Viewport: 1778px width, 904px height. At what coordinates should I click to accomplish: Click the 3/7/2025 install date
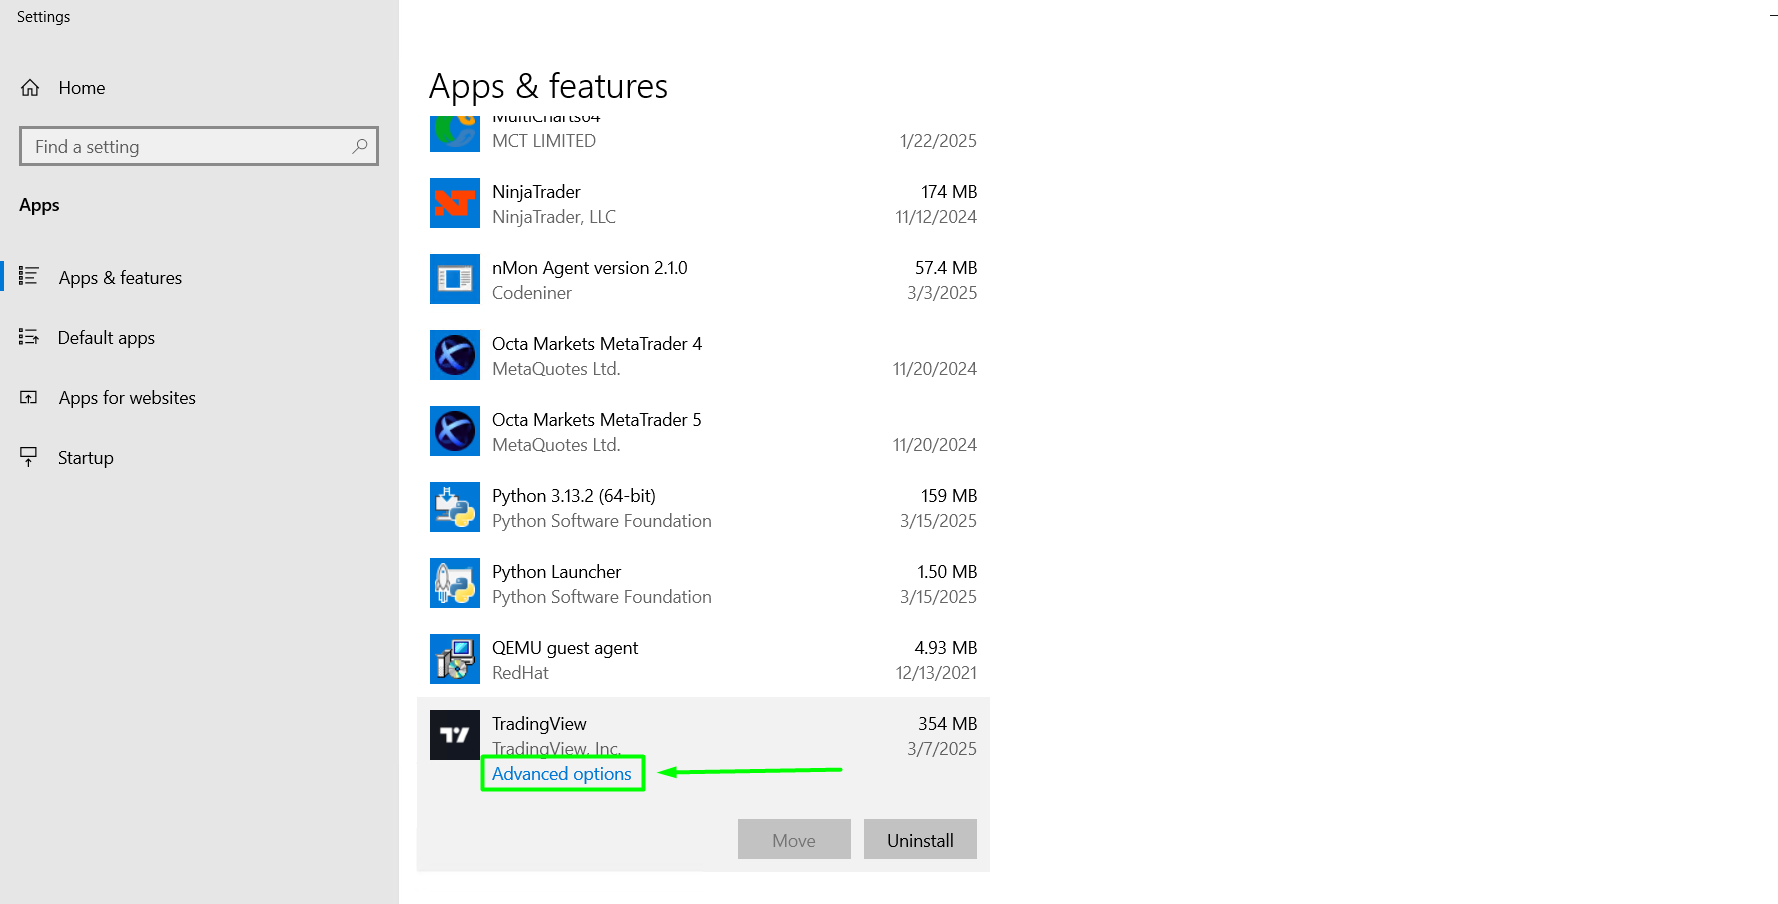pos(942,749)
